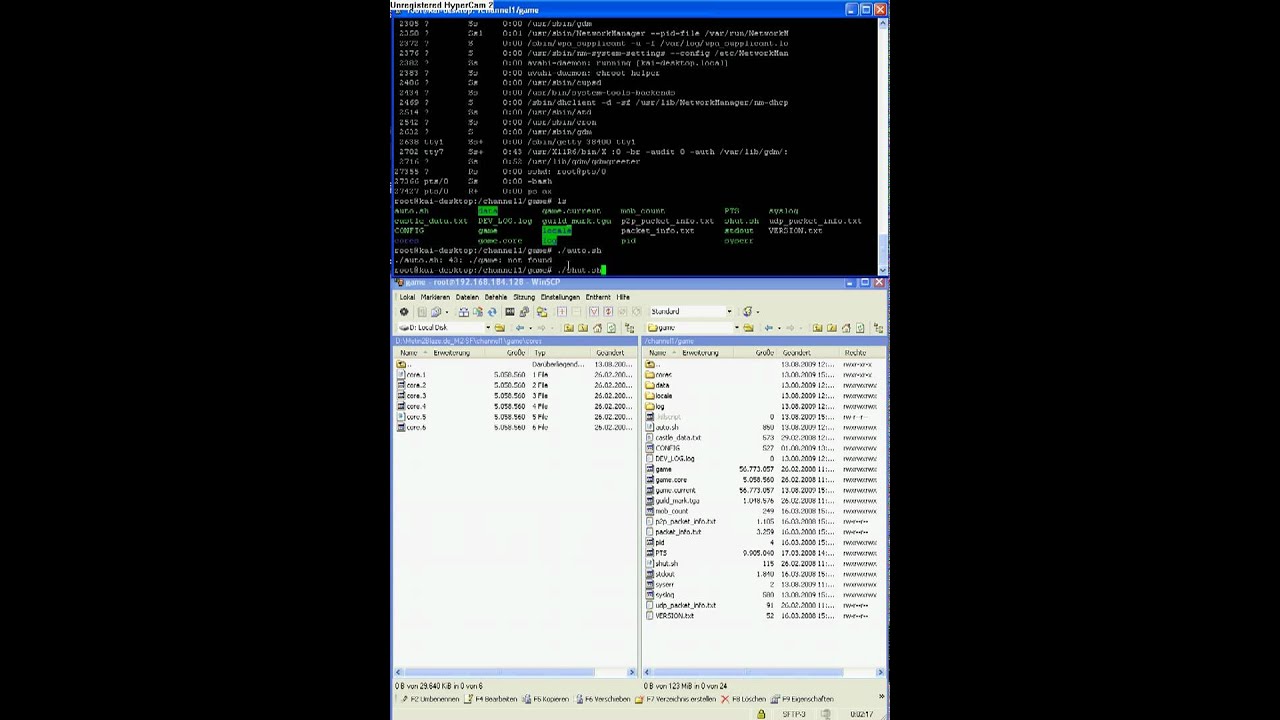Click the open folder icon beside remote 'game' dropdown
This screenshot has width=1280, height=720.
(747, 328)
